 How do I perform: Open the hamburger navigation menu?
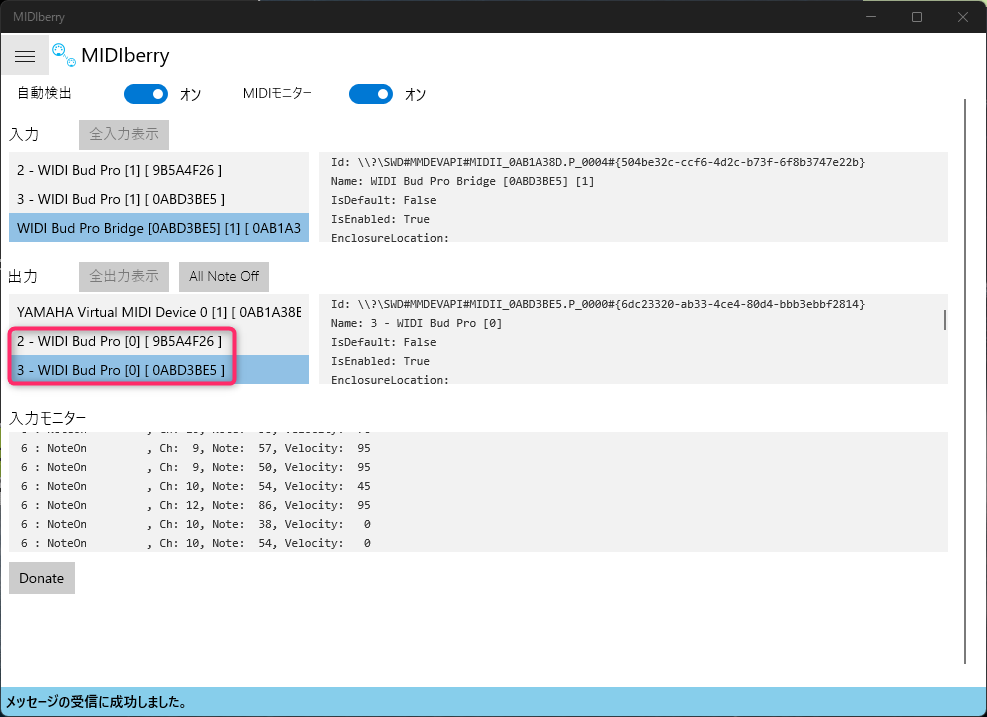[x=25, y=56]
